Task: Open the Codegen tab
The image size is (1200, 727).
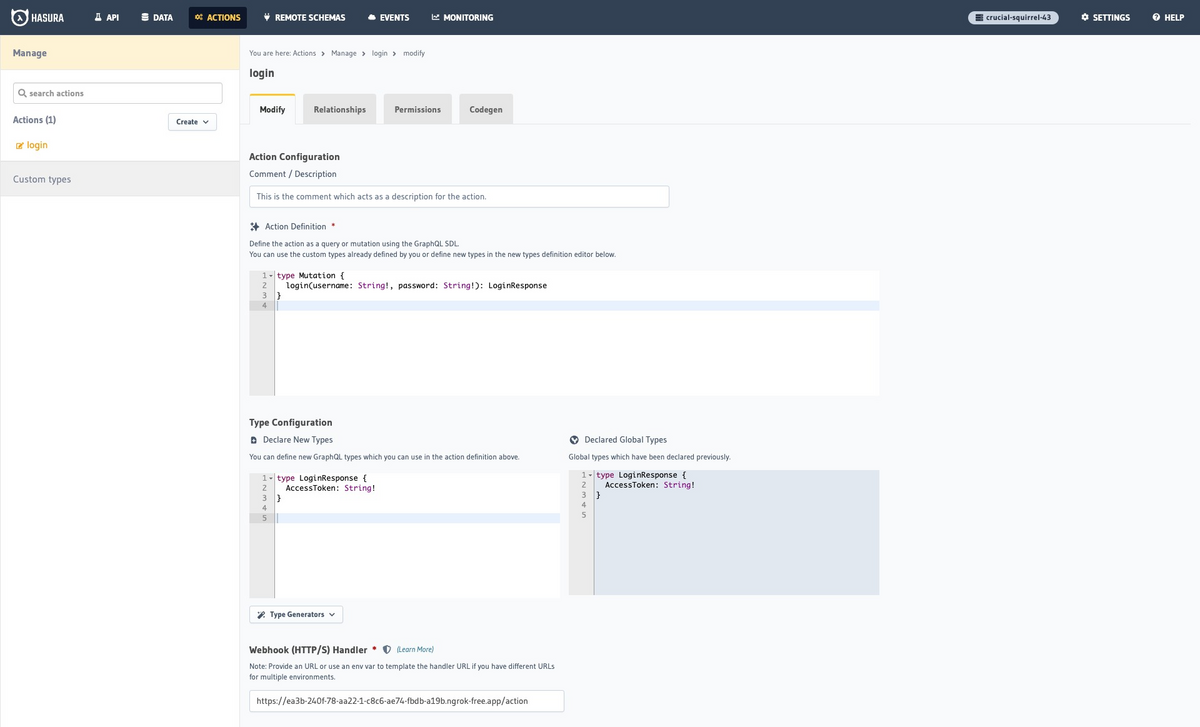Action: point(485,109)
